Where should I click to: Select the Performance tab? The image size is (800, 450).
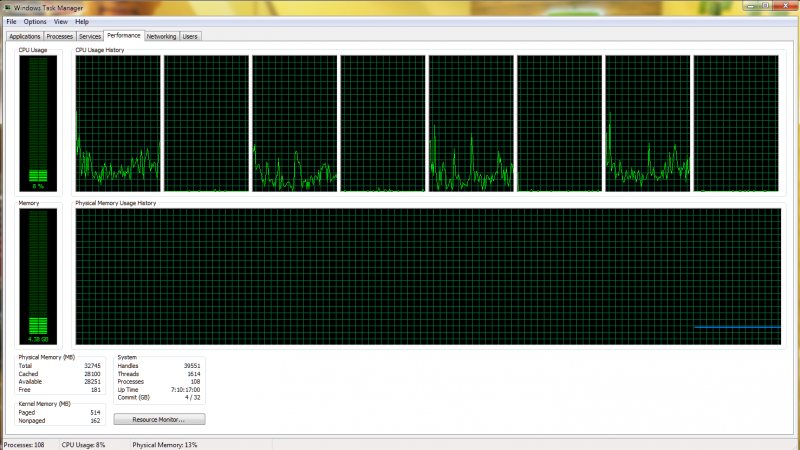(x=123, y=35)
